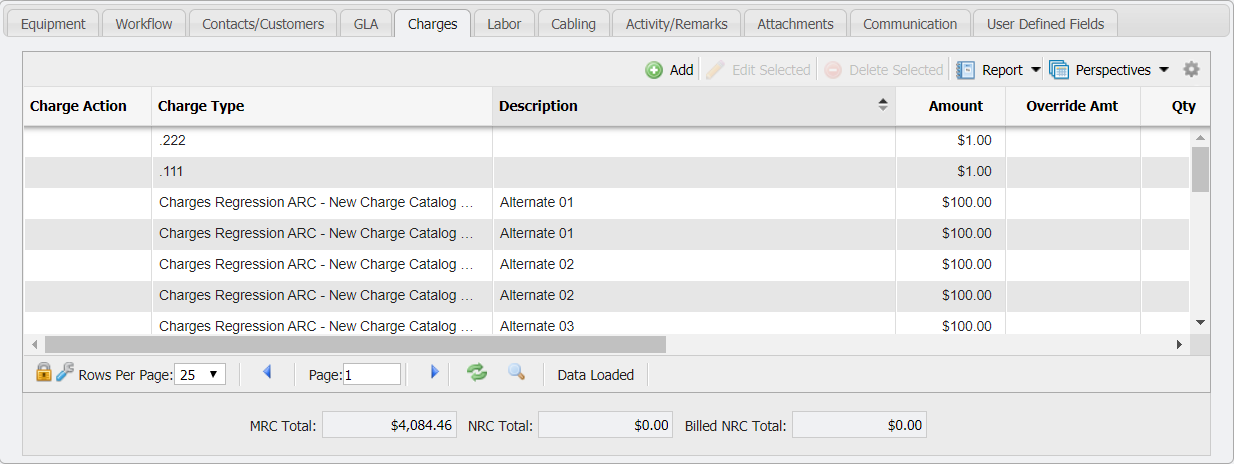Screen dimensions: 1234x464
Task: Select the Workflow tab
Action: [x=143, y=24]
